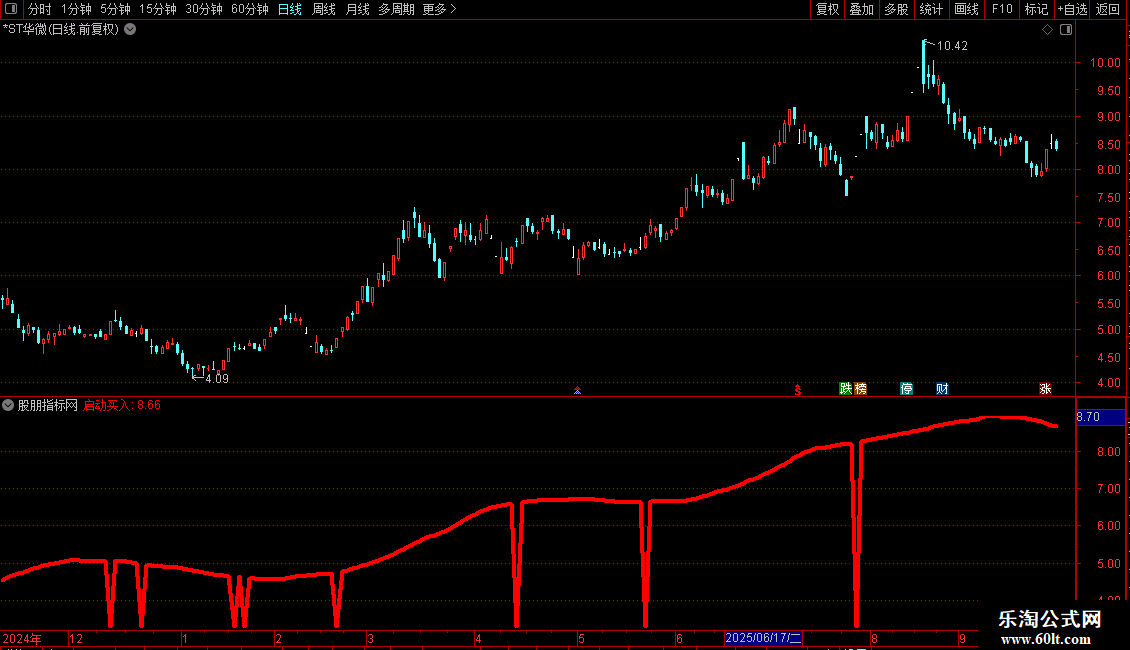Click the teal 停 event marker
The height and width of the screenshot is (650, 1130).
[907, 389]
